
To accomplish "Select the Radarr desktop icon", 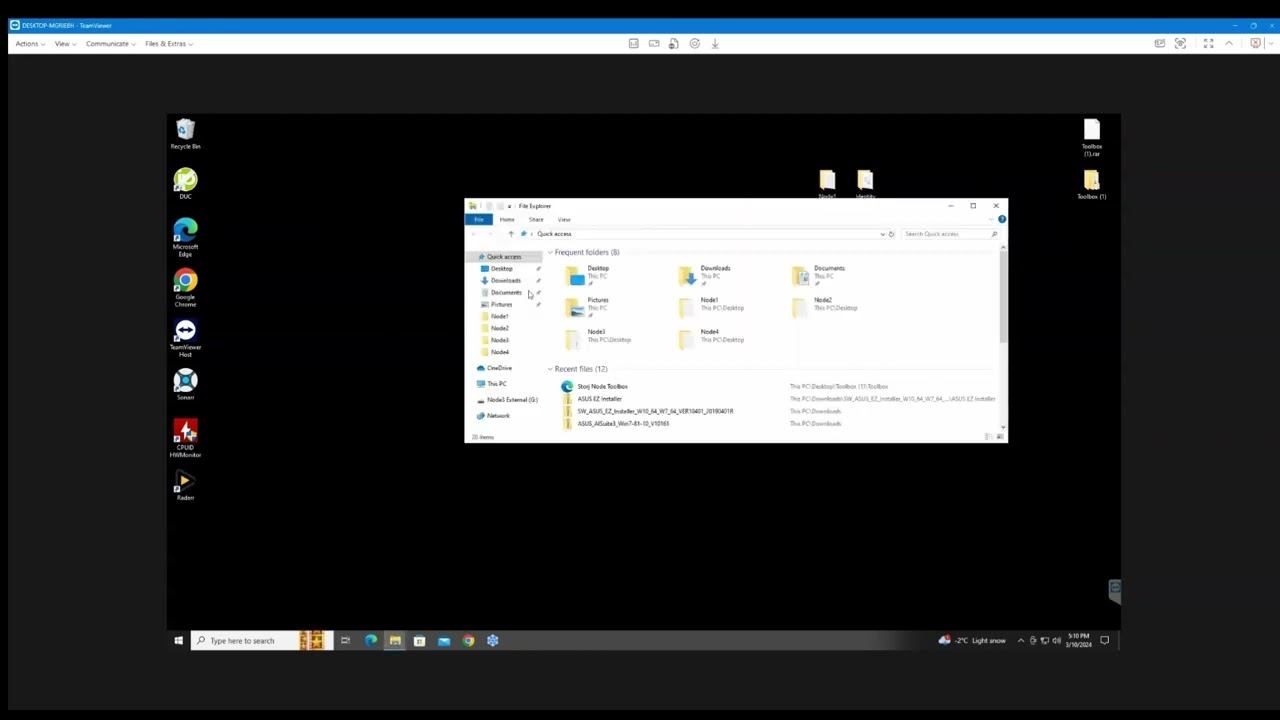I will pos(185,486).
